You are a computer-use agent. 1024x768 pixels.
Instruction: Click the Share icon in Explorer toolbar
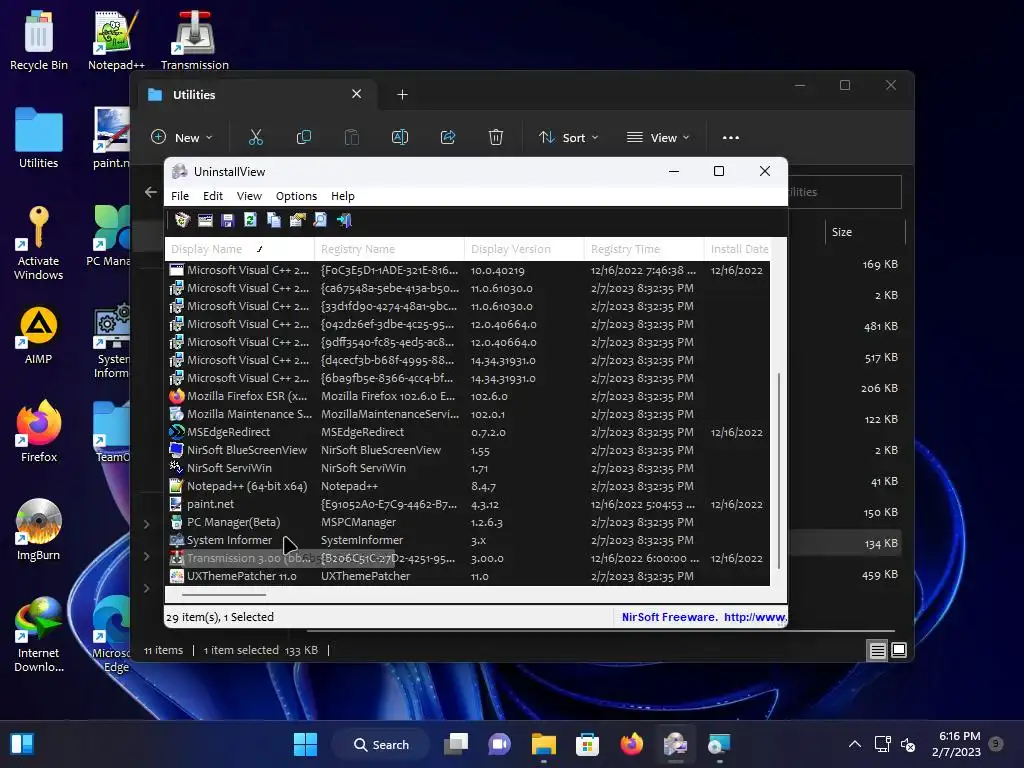[x=448, y=137]
